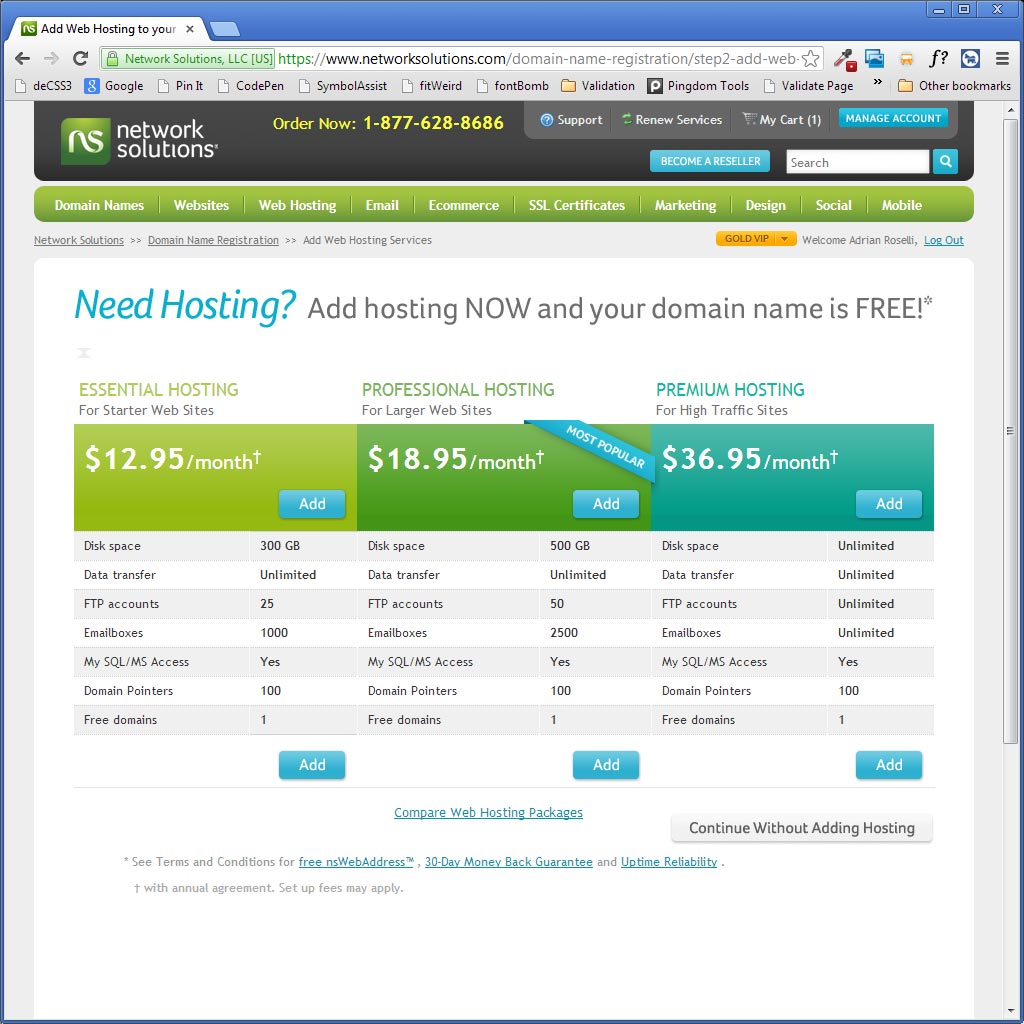
Task: Open Email menu
Action: tap(382, 205)
